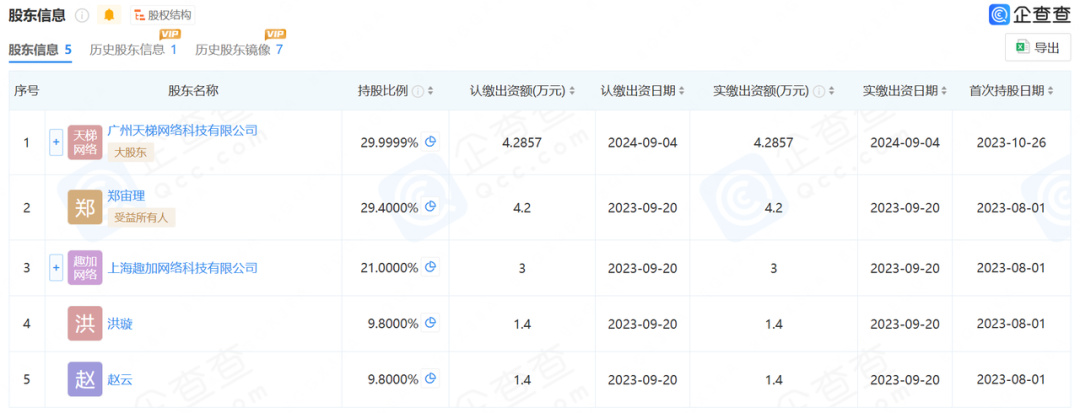
Task: Expand row of 广州天梯网络科技有限公司
Action: (56, 142)
